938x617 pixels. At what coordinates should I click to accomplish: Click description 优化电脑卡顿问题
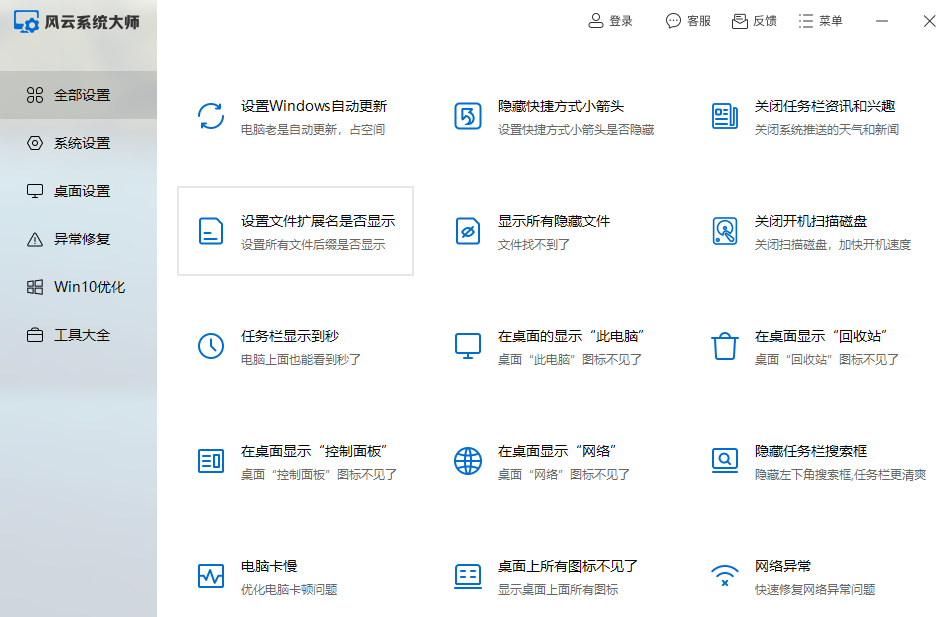(289, 589)
